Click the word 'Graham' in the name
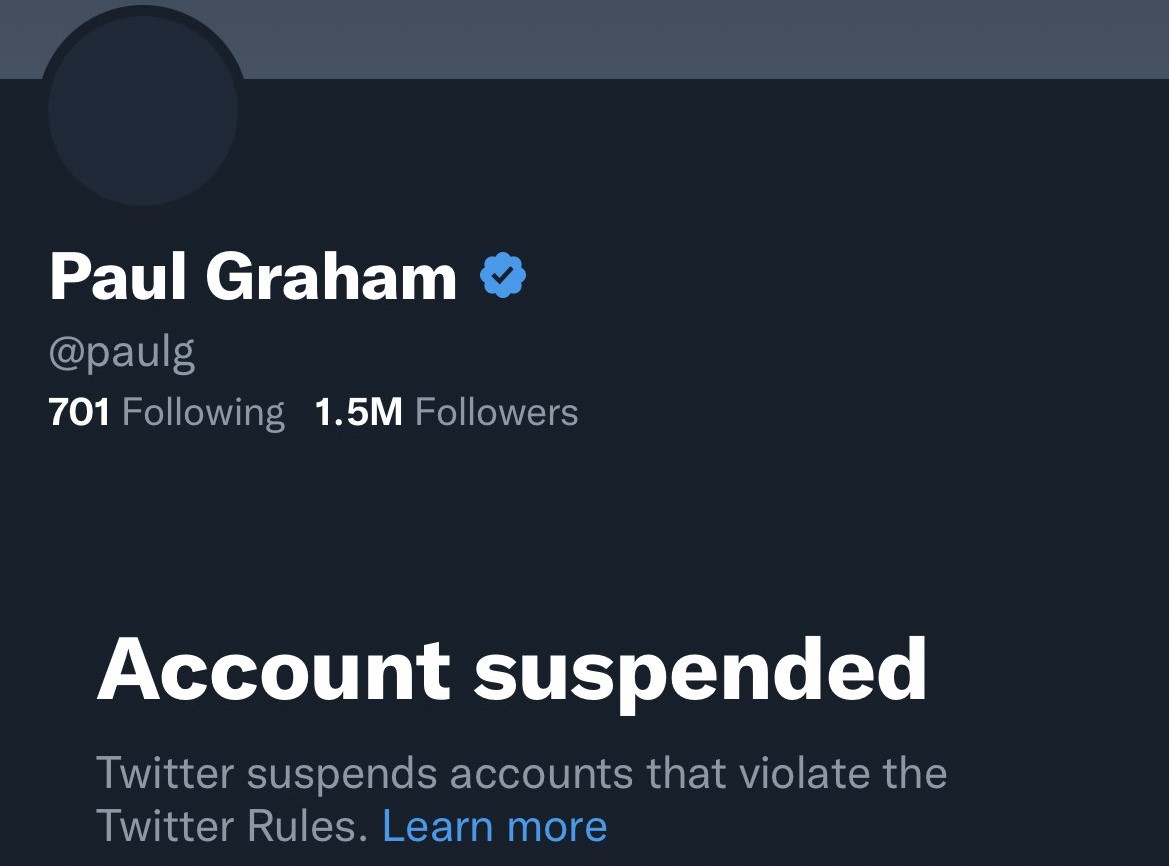This screenshot has height=866, width=1169. point(331,276)
